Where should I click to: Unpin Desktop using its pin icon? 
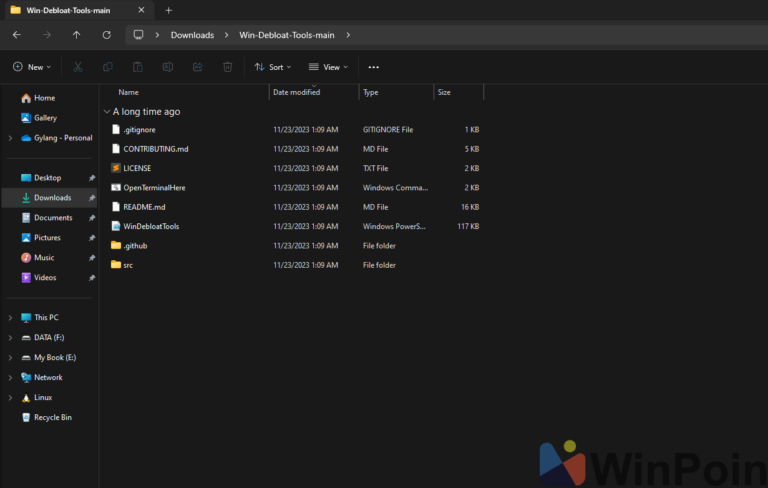pos(92,178)
